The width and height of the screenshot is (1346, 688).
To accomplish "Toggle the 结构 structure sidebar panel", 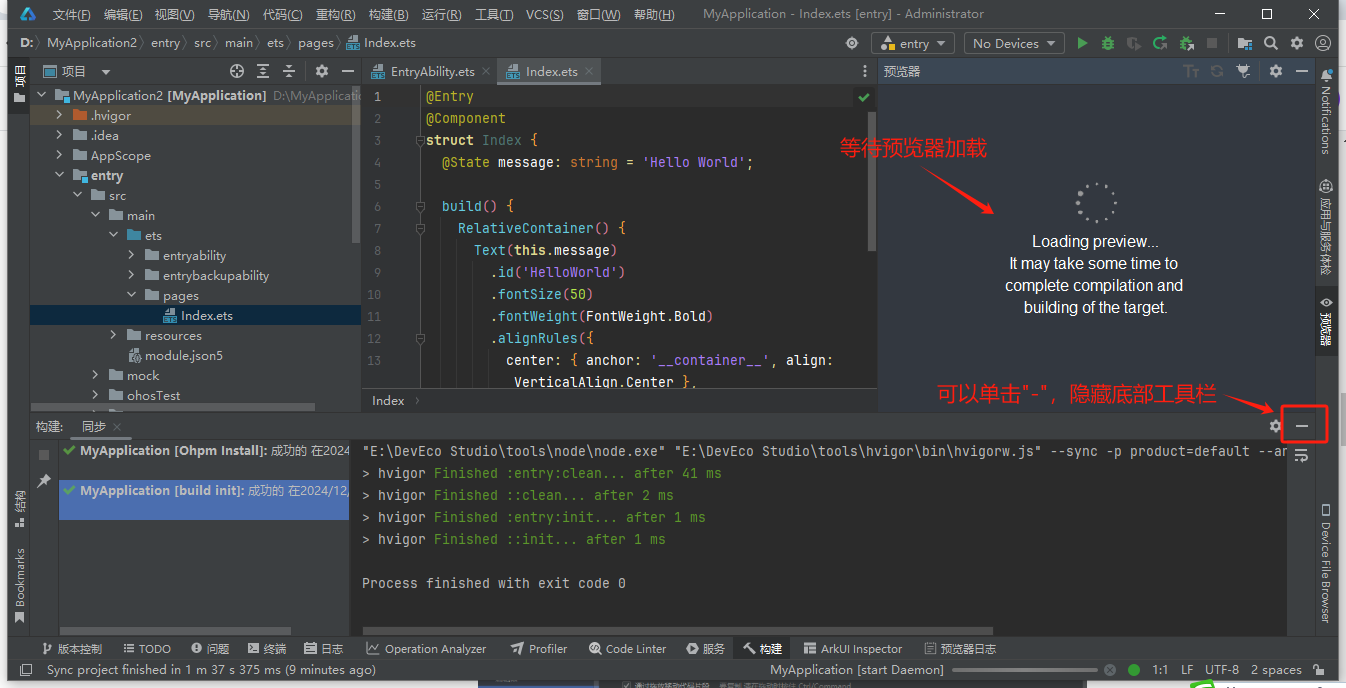I will click(19, 509).
